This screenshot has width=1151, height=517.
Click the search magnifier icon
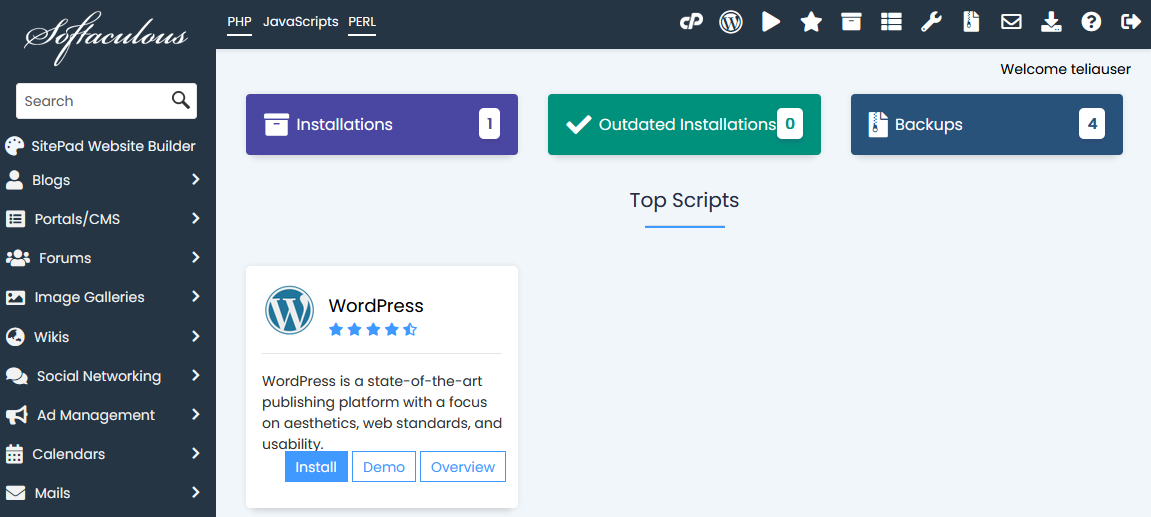(x=181, y=101)
